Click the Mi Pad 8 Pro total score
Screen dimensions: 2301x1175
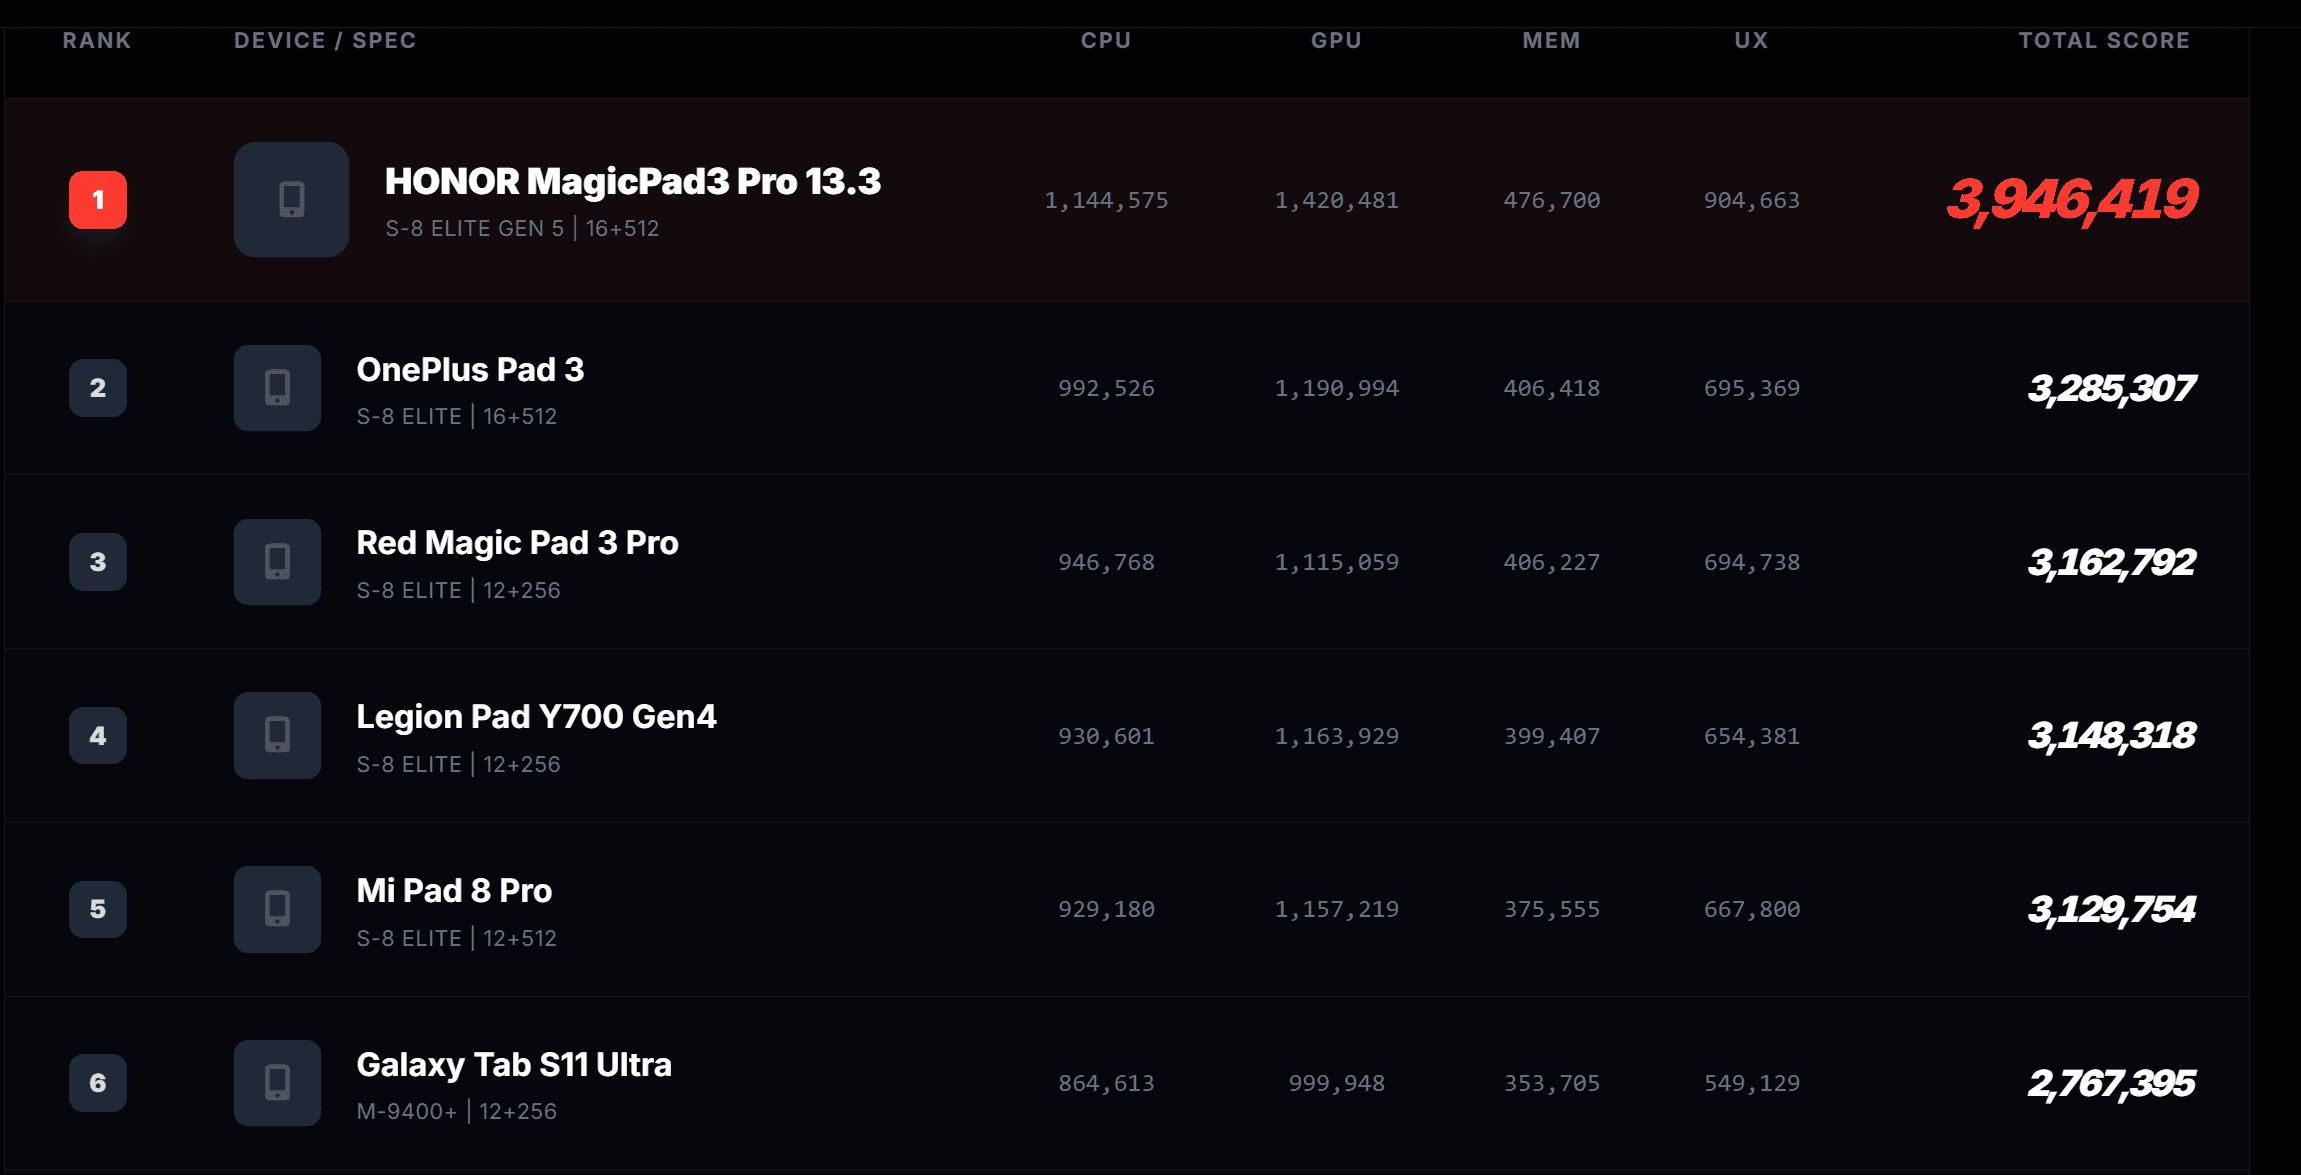(x=2110, y=909)
